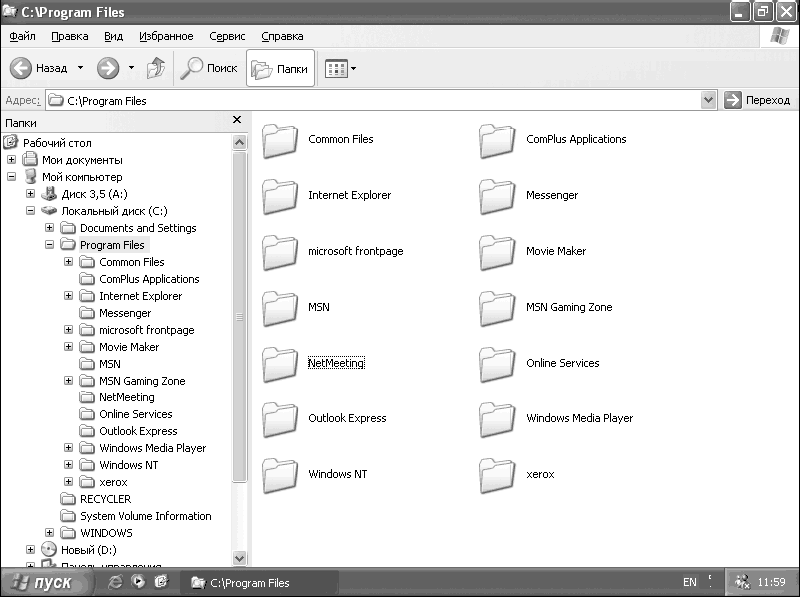Expand Диск 3,5 (A:) node
Viewport: 800px width, 597px height.
pyautogui.click(x=30, y=193)
